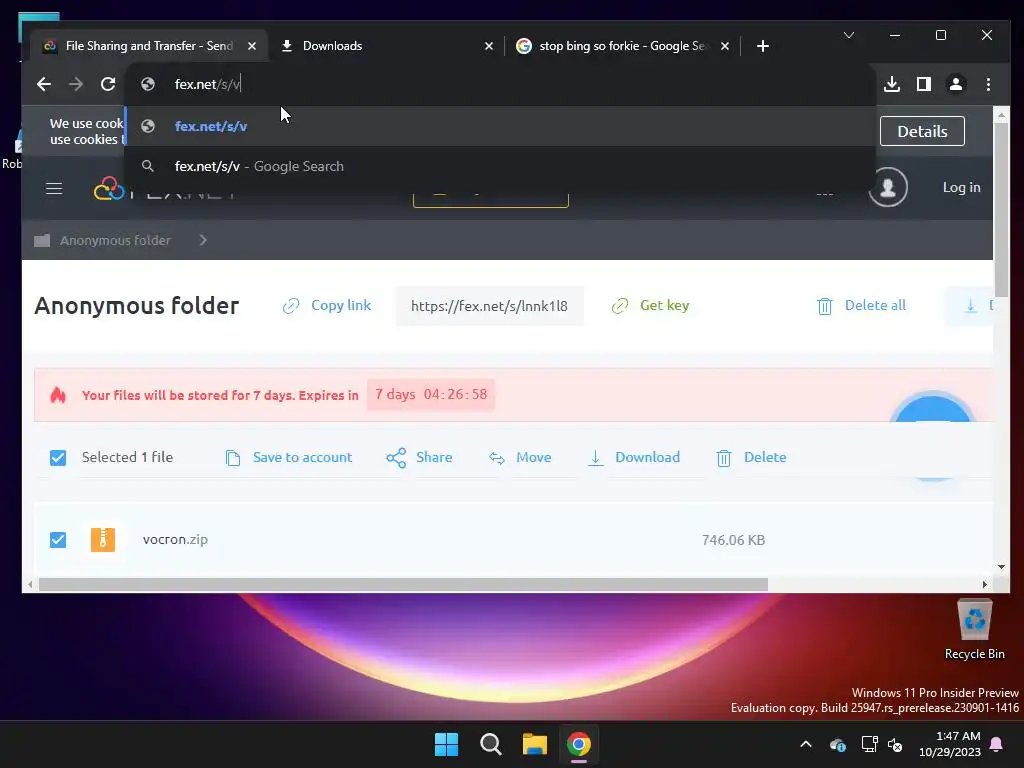Image resolution: width=1024 pixels, height=768 pixels.
Task: Show hidden system tray icons
Action: (806, 744)
